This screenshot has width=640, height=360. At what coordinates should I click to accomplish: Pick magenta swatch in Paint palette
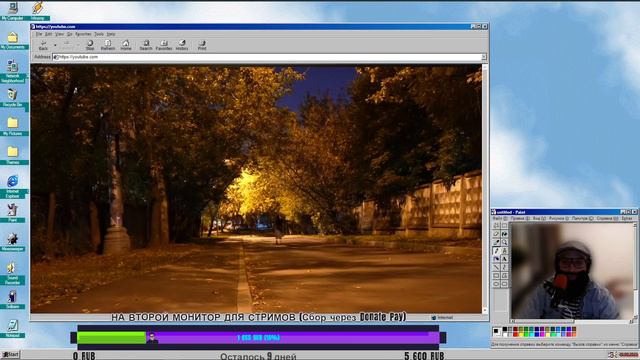(542, 334)
